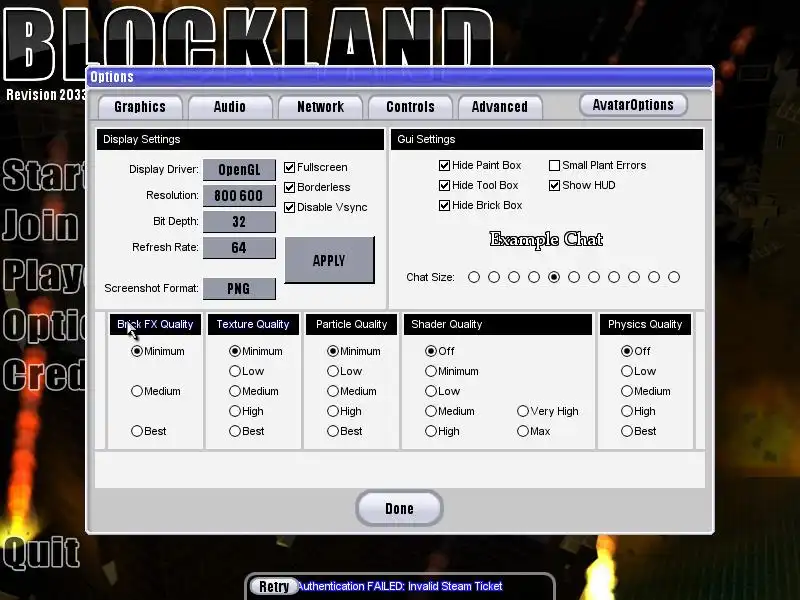The width and height of the screenshot is (800, 600).
Task: Select Minimum under Brick FX Quality
Action: 137,351
